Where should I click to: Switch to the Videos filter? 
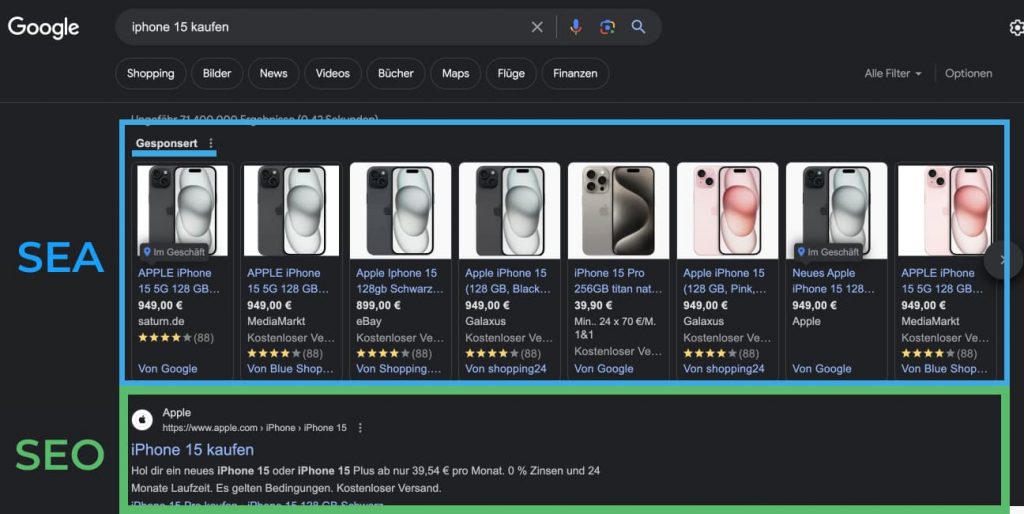(332, 73)
